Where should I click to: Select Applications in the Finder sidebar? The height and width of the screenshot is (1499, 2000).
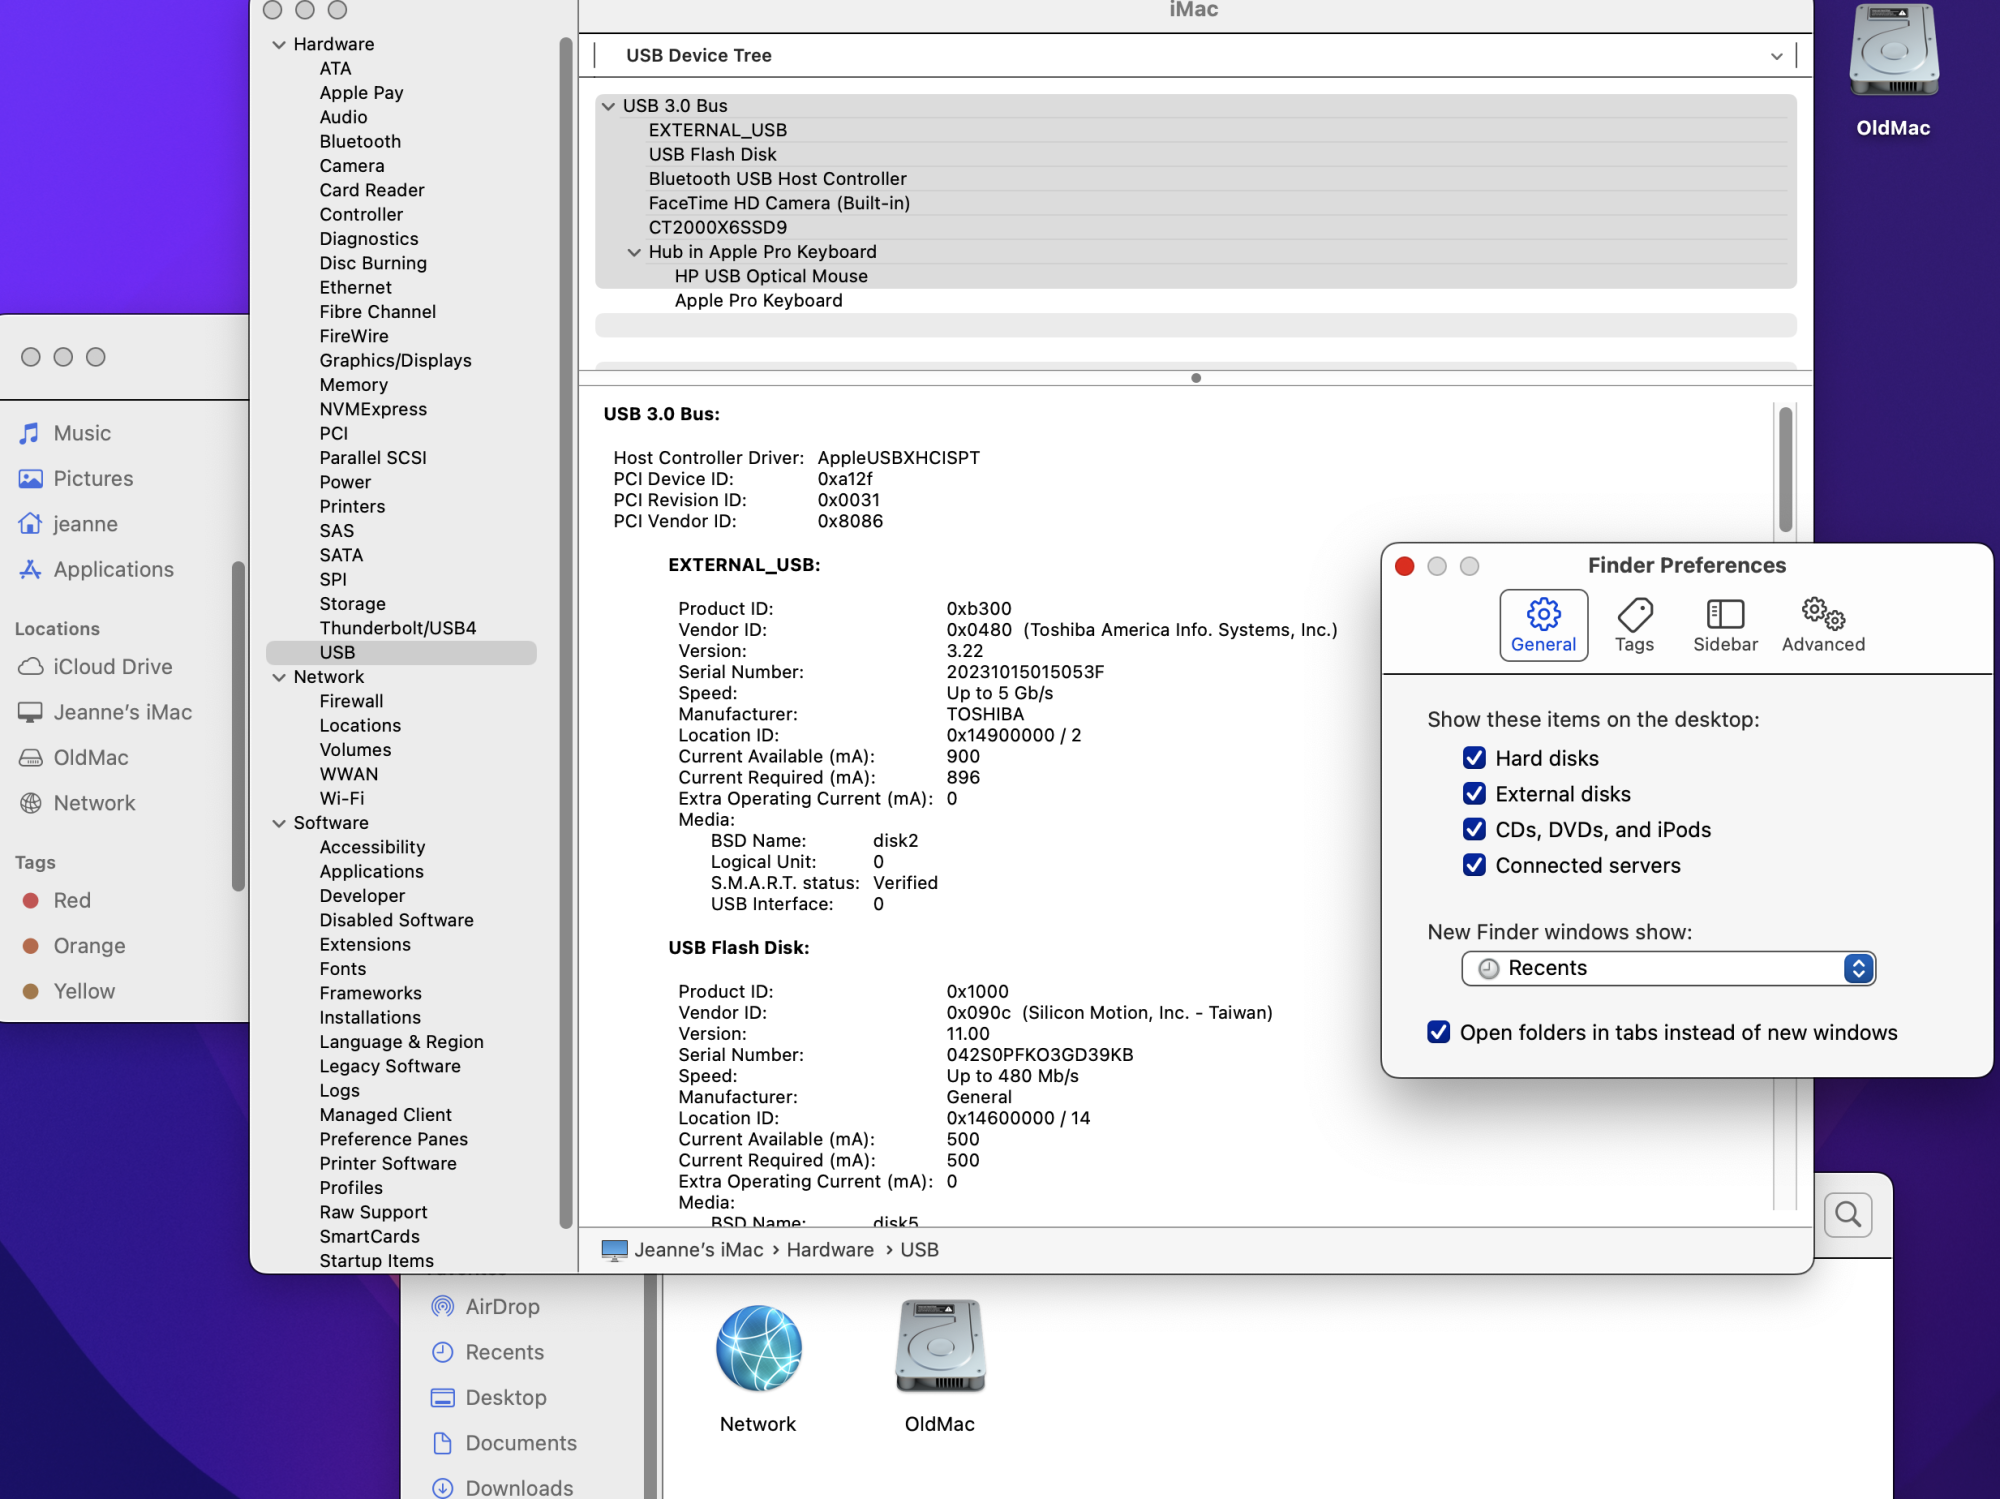pyautogui.click(x=113, y=569)
